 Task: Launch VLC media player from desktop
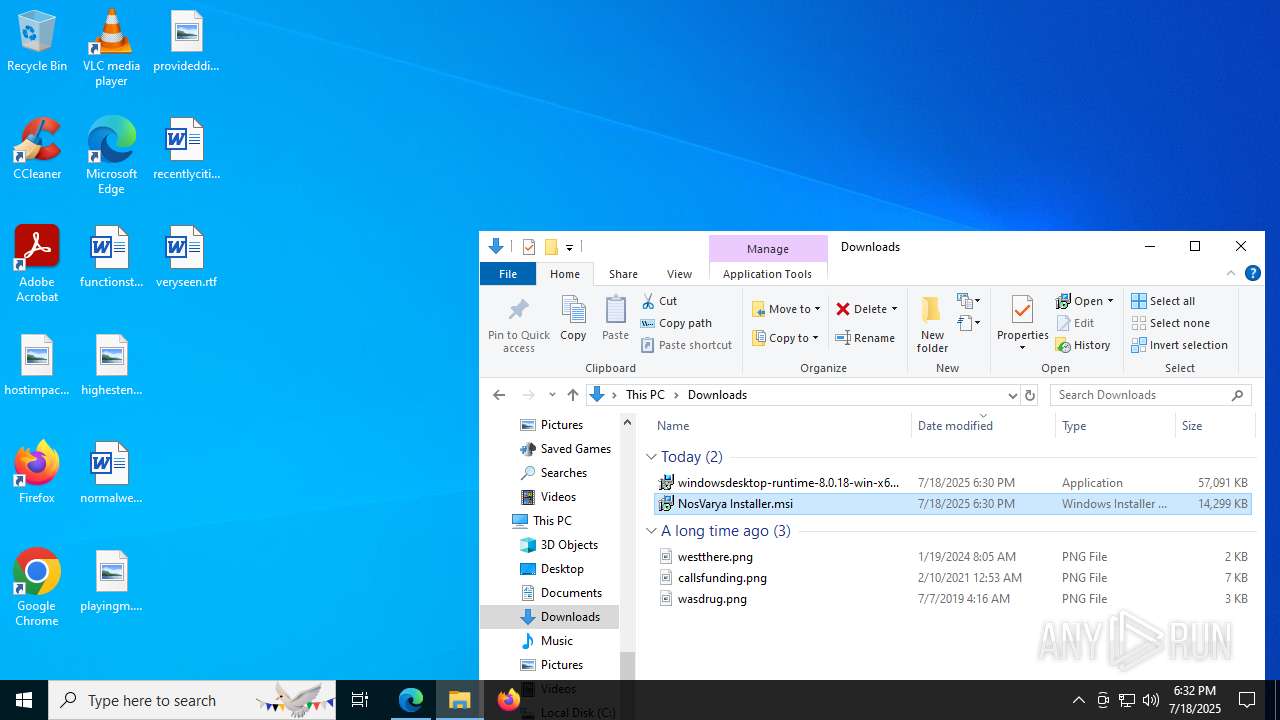pos(111,48)
